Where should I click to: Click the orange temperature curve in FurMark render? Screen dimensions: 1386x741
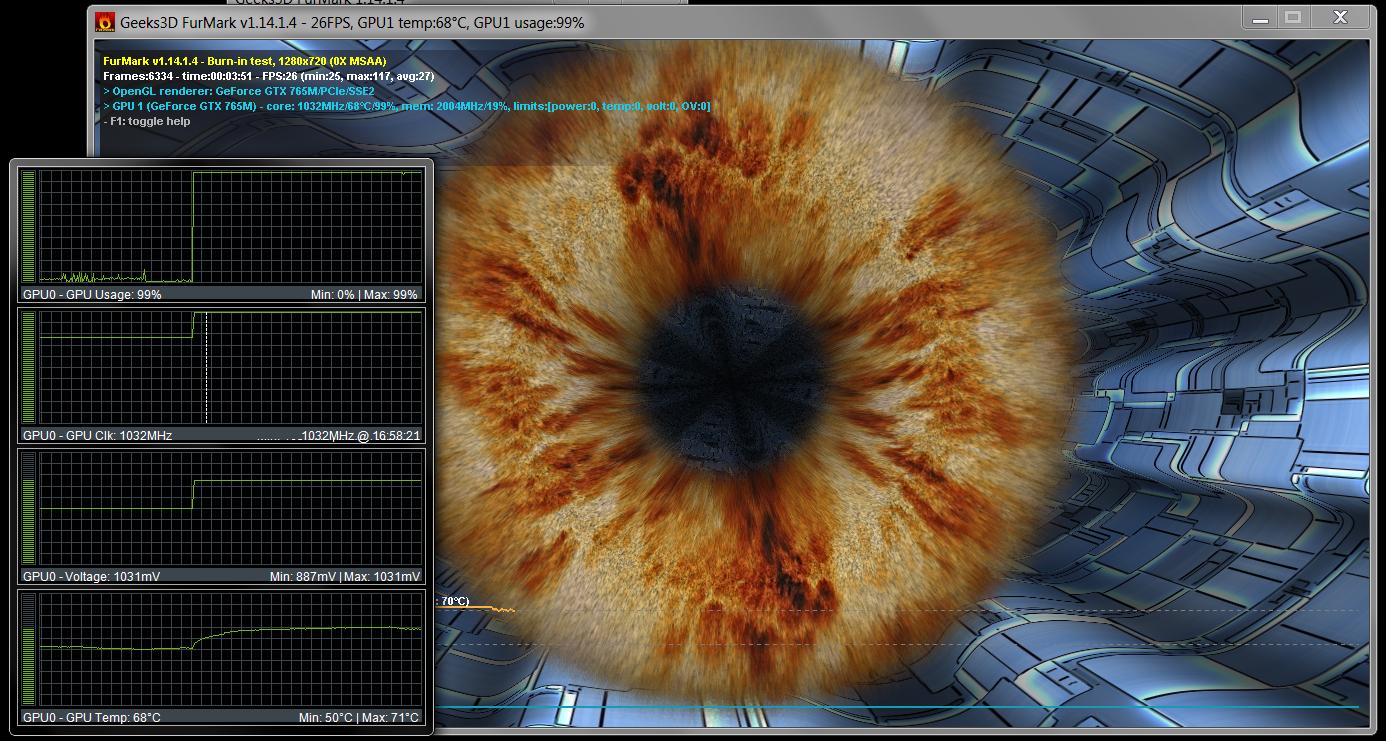tap(476, 608)
